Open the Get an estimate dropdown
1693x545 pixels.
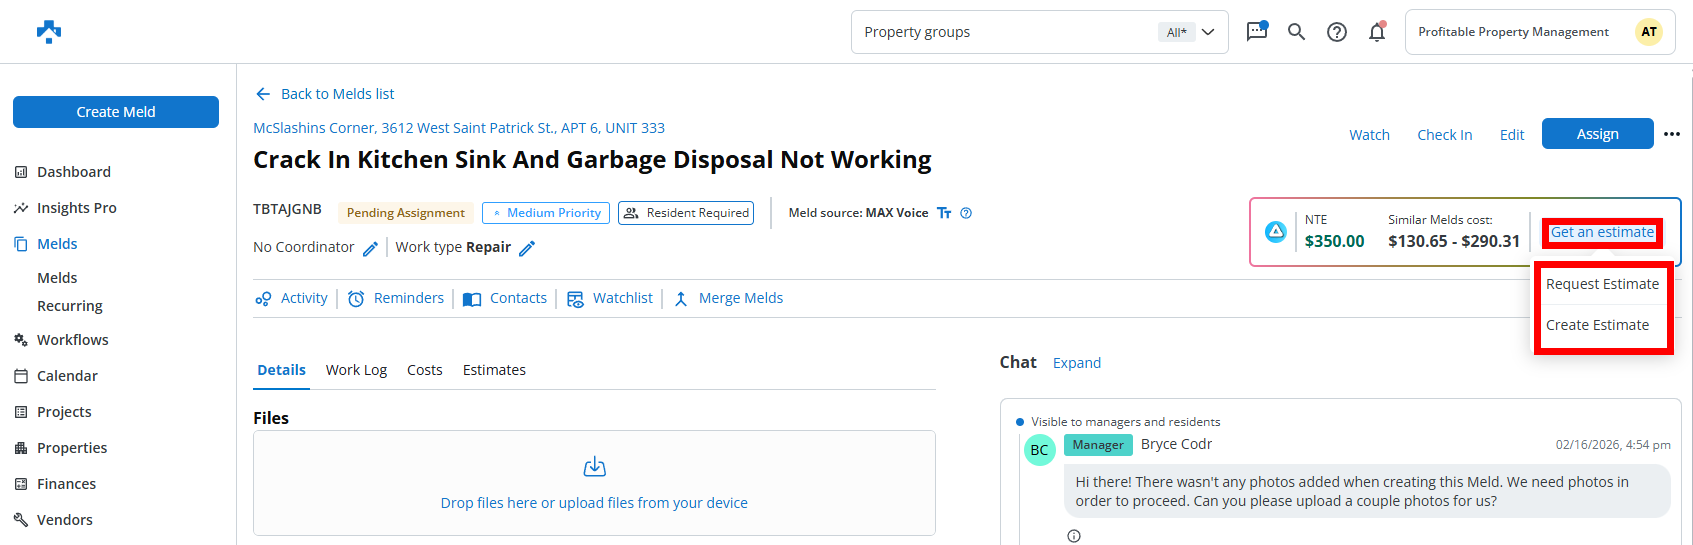(x=1601, y=233)
